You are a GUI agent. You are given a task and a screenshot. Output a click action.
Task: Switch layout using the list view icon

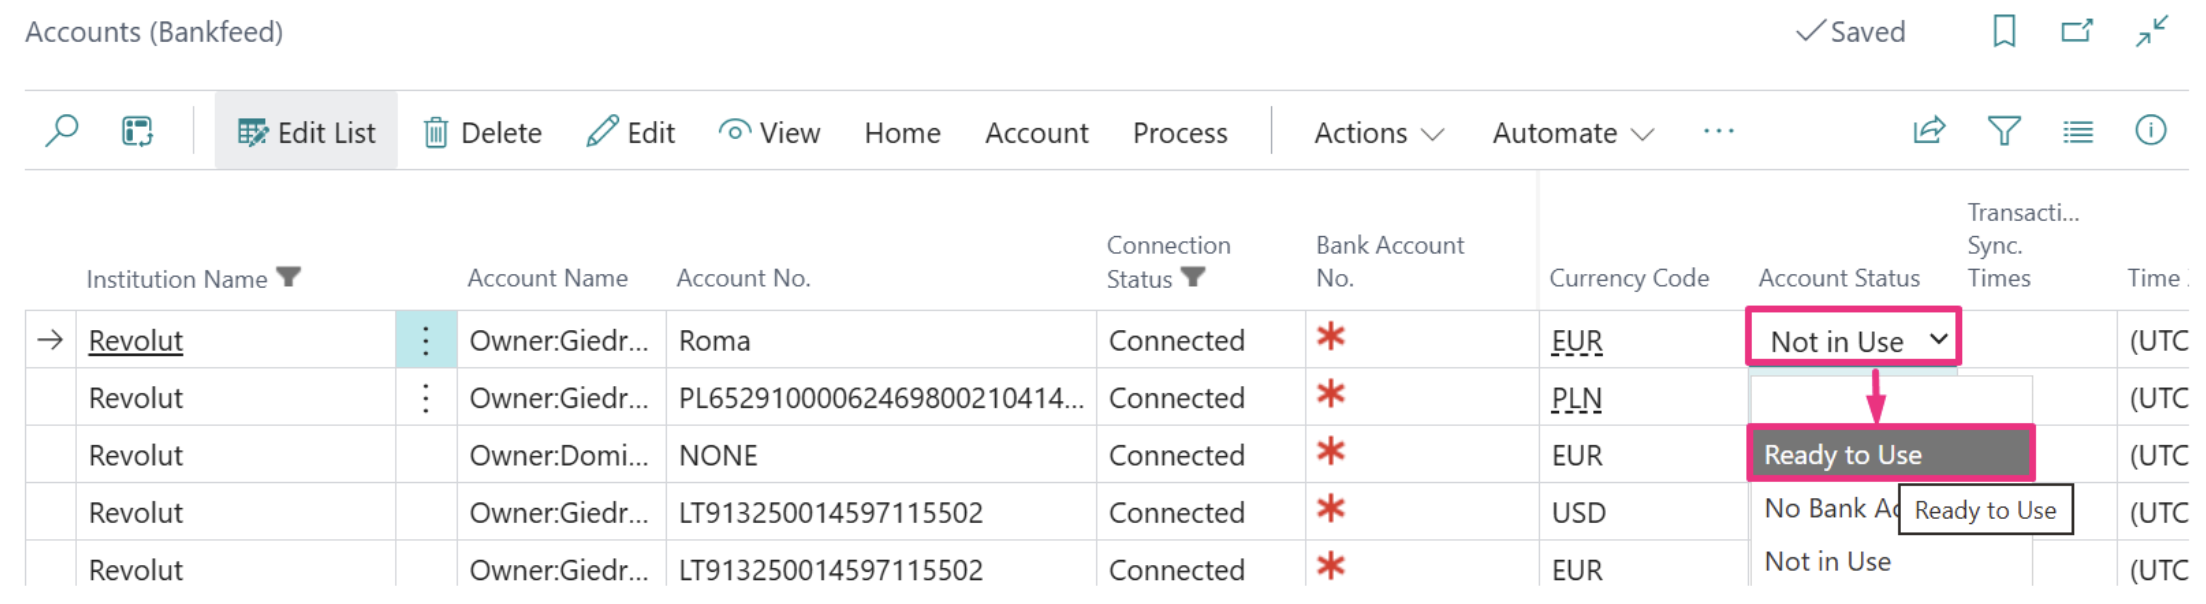(x=2078, y=131)
